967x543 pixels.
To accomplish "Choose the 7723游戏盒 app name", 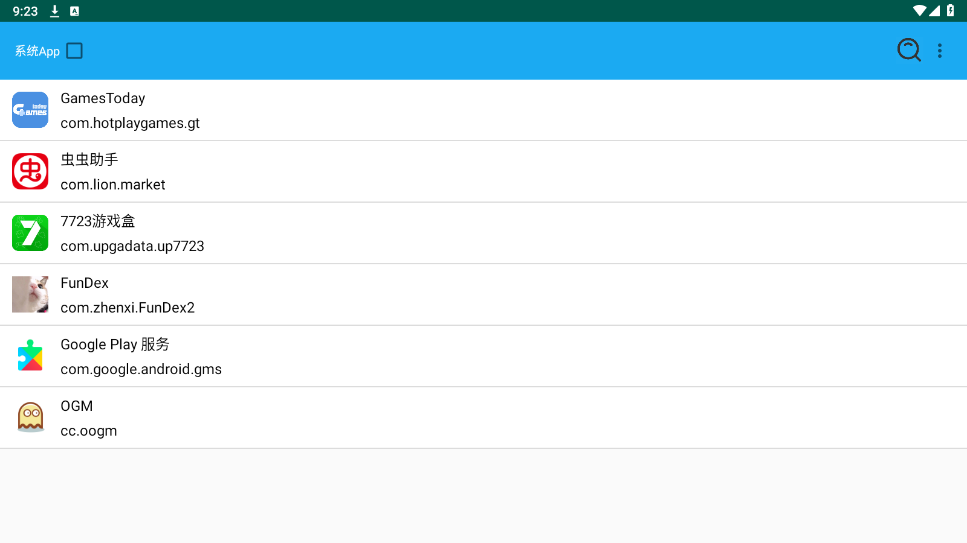I will pyautogui.click(x=98, y=221).
